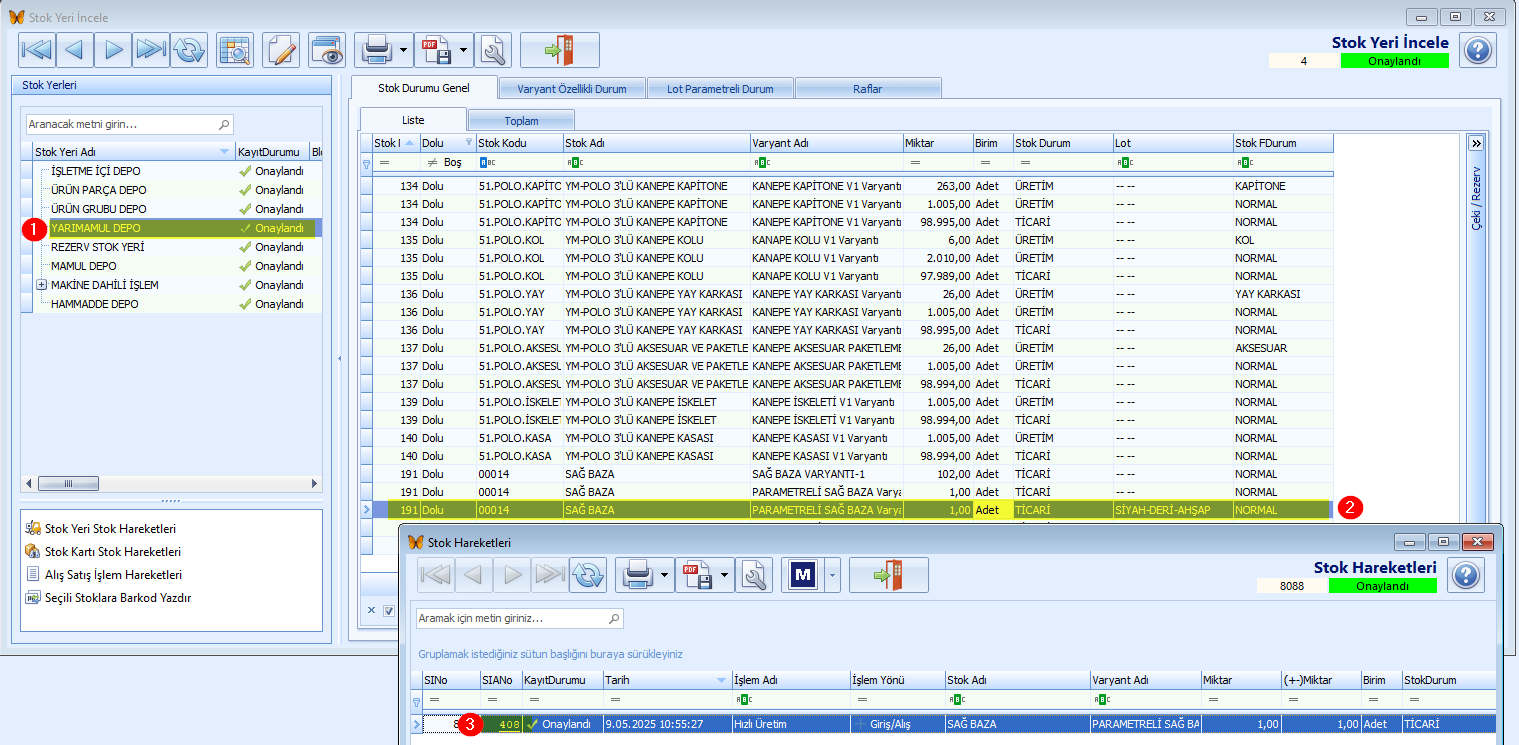Click the edit note pencil icon
Image resolution: width=1519 pixels, height=745 pixels.
click(x=281, y=50)
